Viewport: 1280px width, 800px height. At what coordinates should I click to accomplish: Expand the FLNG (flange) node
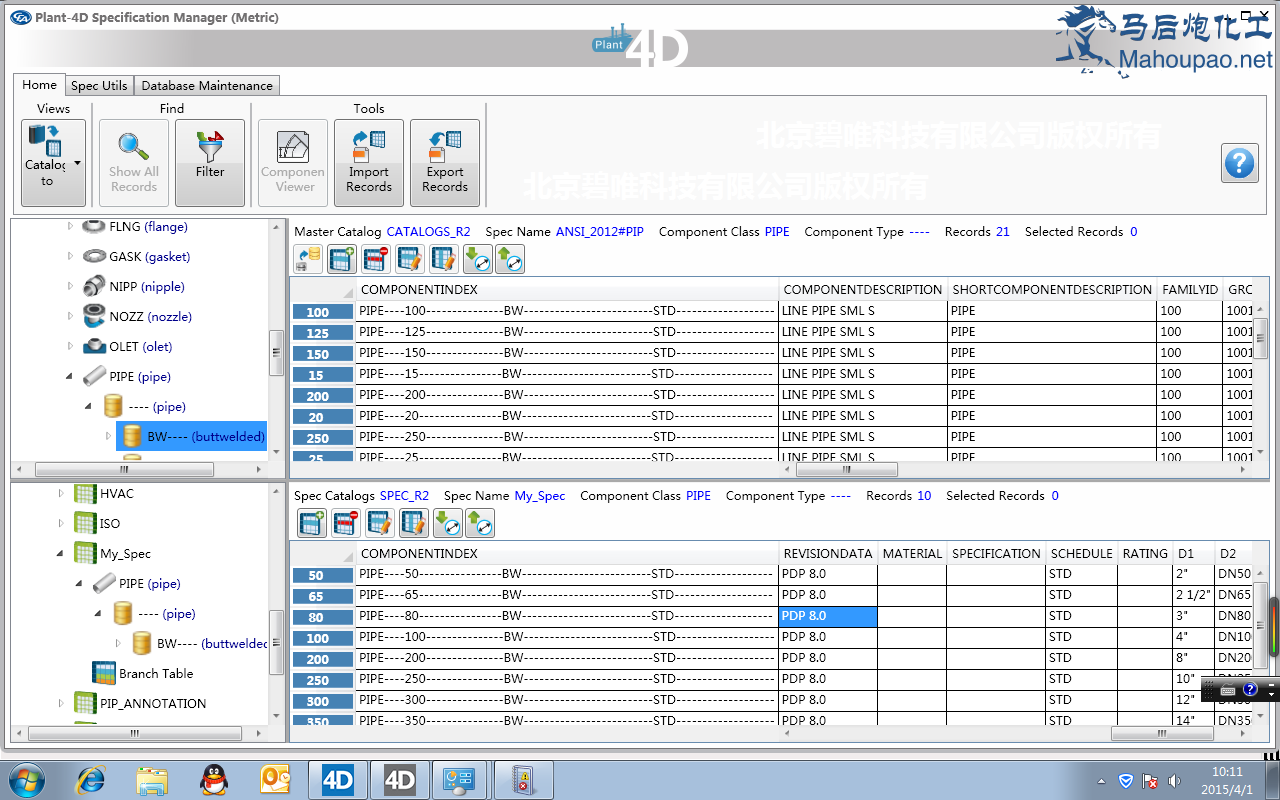[70, 227]
